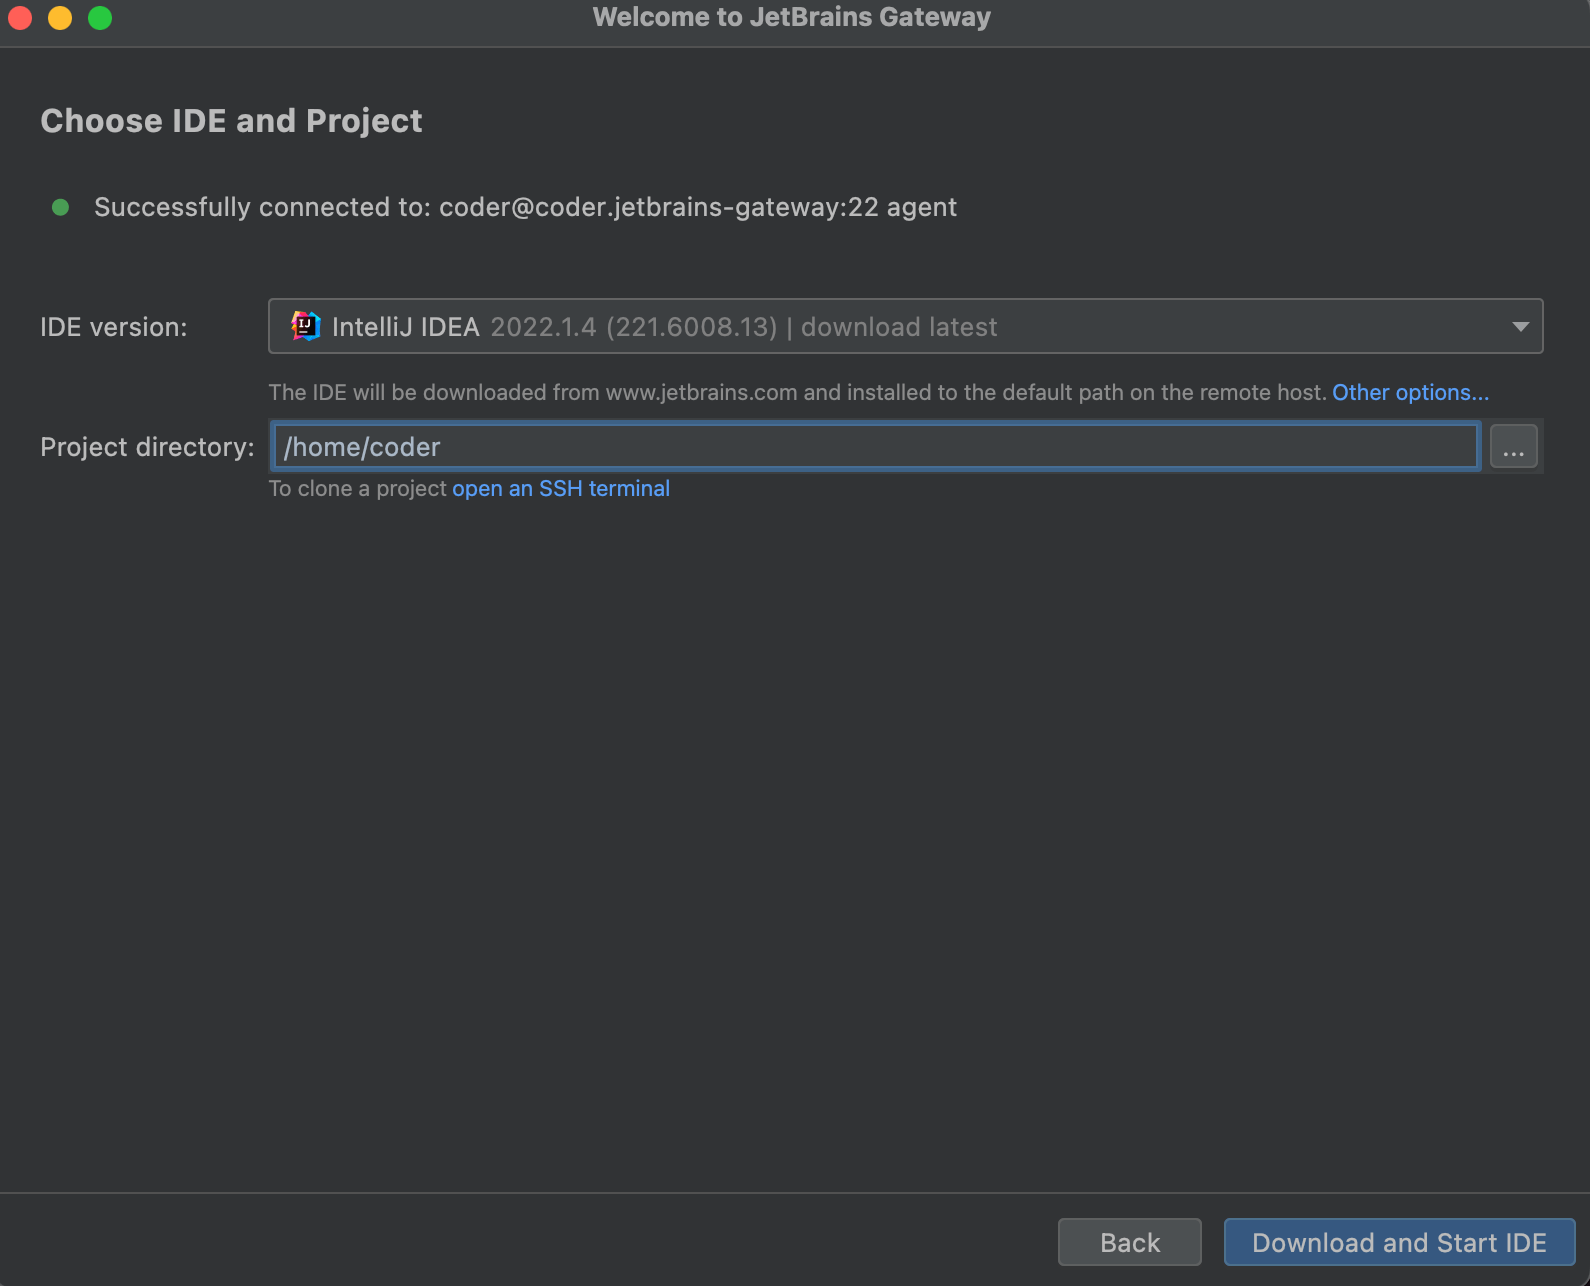The image size is (1590, 1286).
Task: Browse project directory with ellipsis button
Action: click(1513, 446)
